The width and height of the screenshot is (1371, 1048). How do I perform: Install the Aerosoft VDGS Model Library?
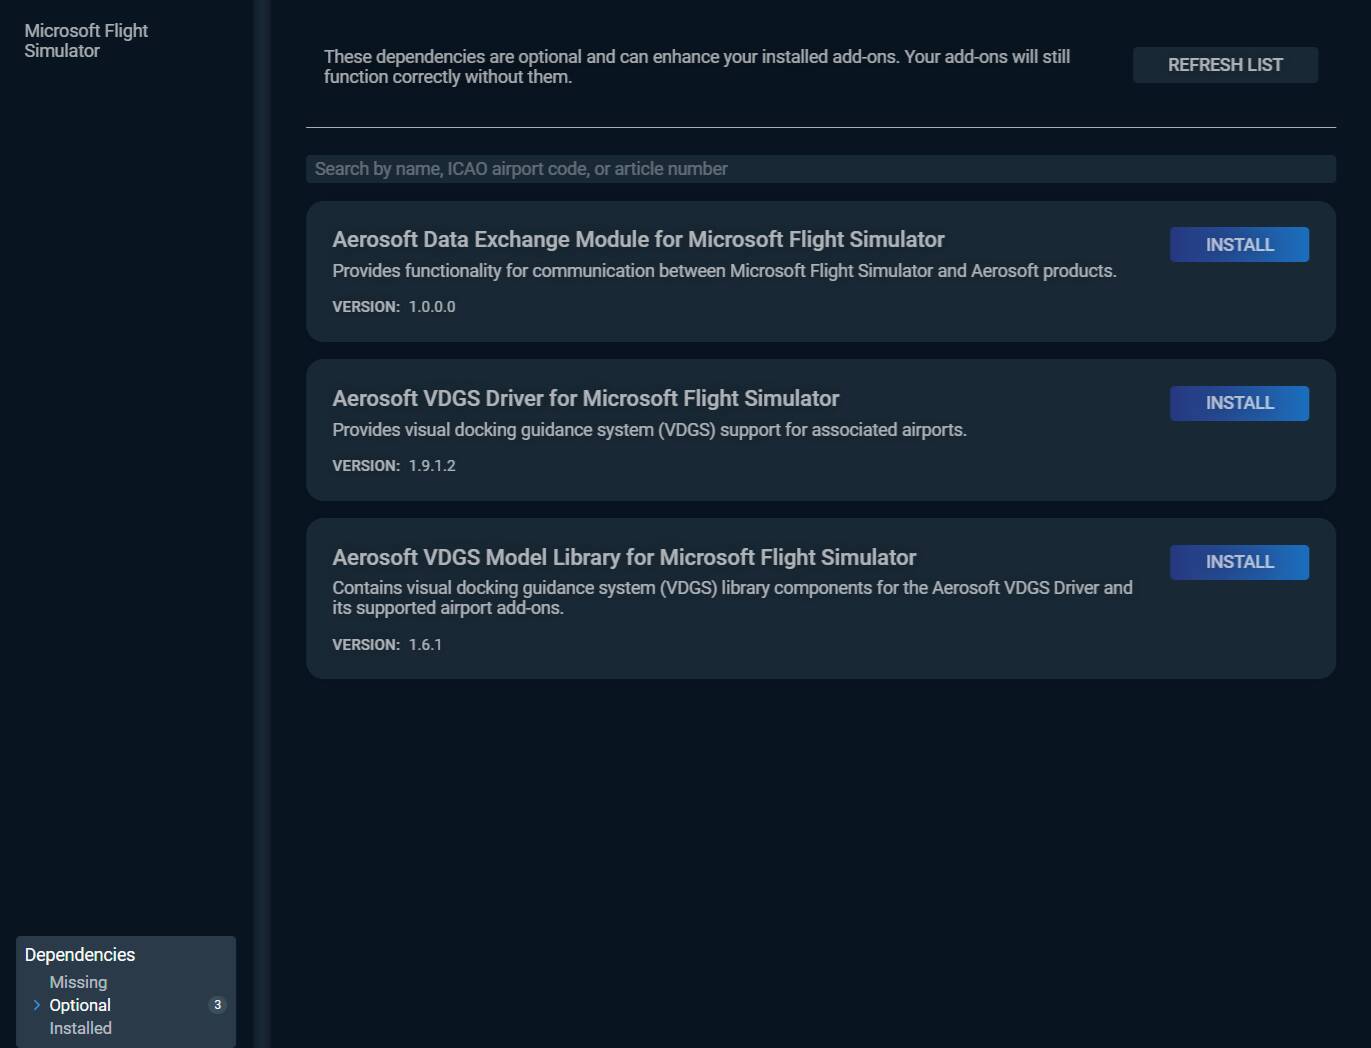(1239, 562)
